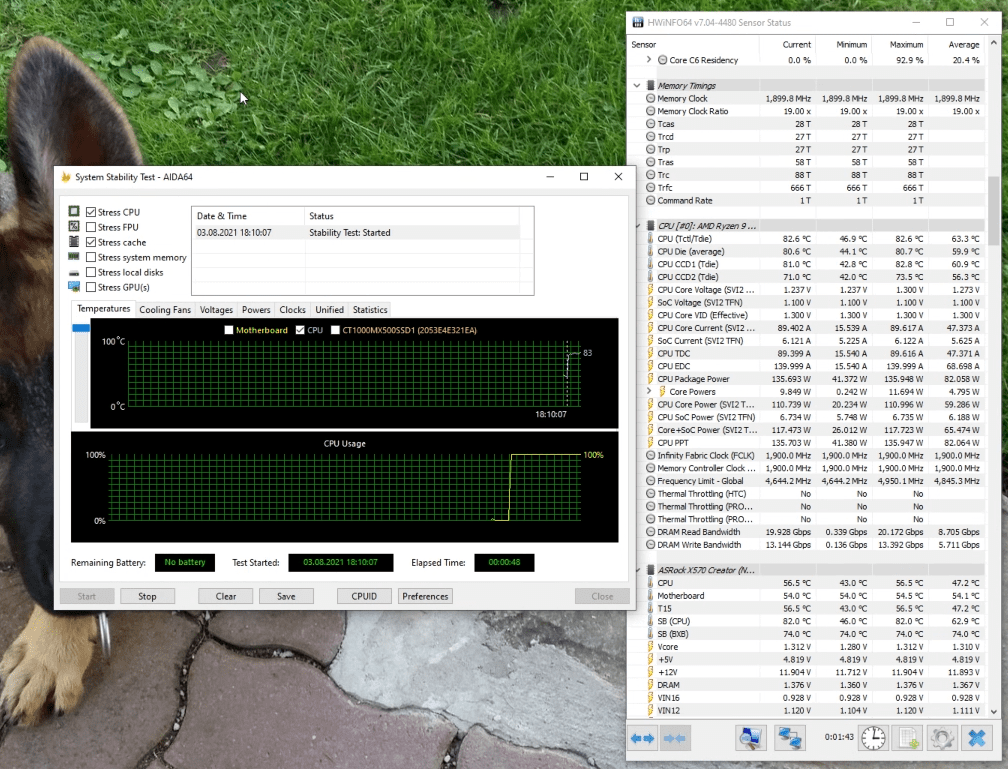
Task: Switch to Statistics tab
Action: [x=370, y=309]
